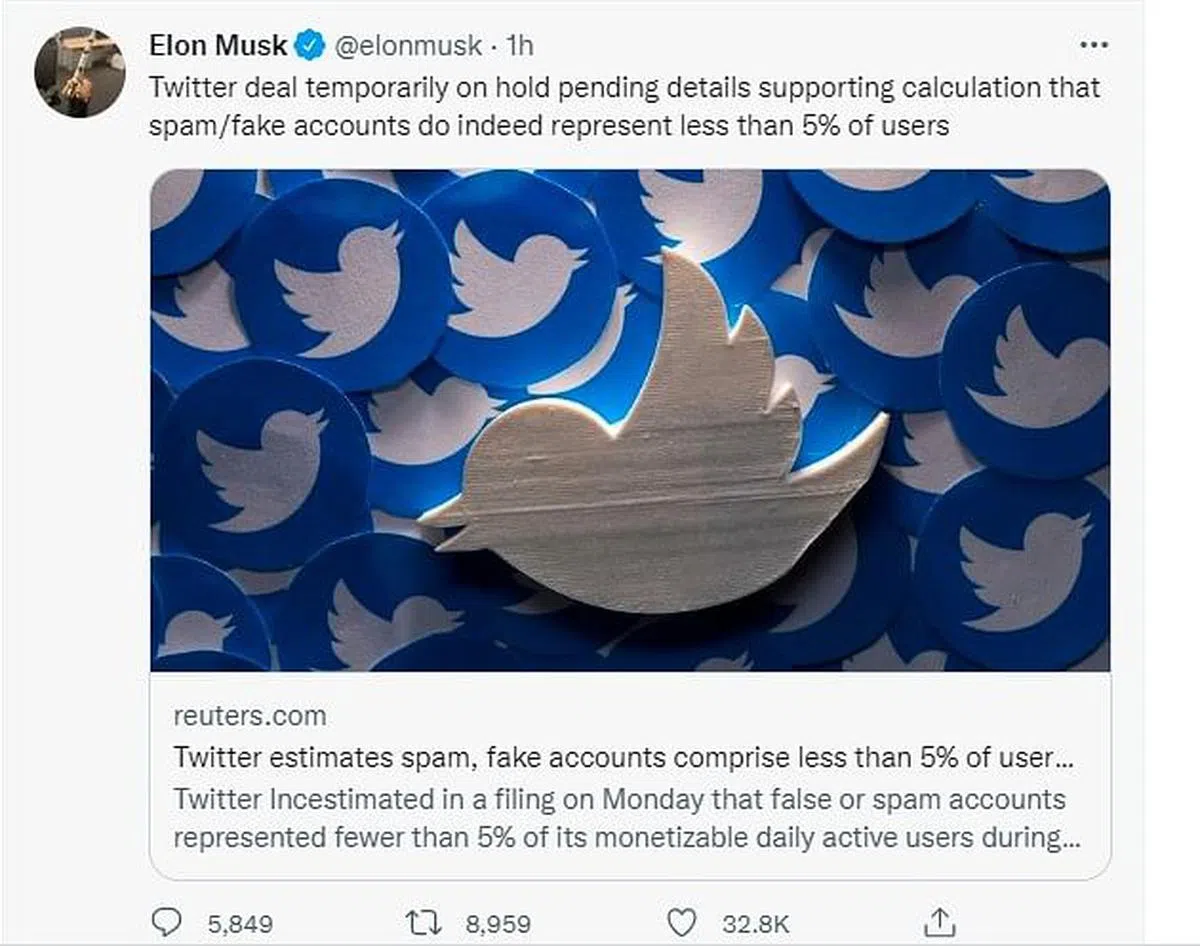
Task: Open the 'Twitter estimates spam' article headline
Action: coord(613,757)
